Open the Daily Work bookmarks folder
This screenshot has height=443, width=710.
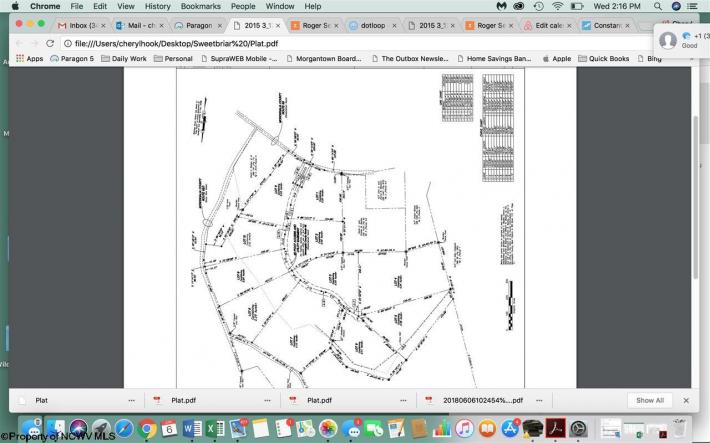click(x=122, y=59)
